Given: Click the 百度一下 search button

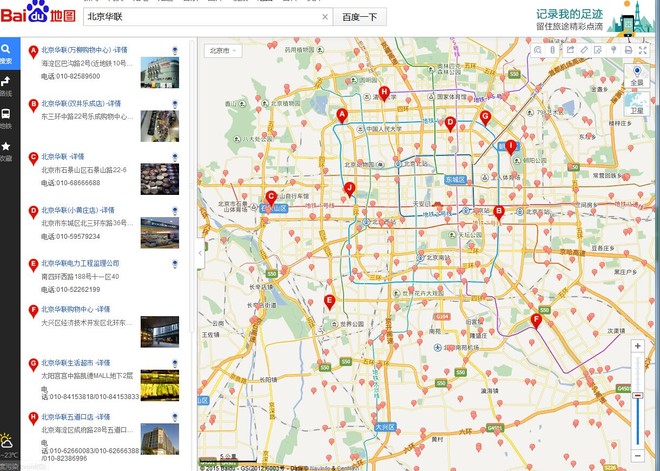Looking at the screenshot, I should point(359,17).
